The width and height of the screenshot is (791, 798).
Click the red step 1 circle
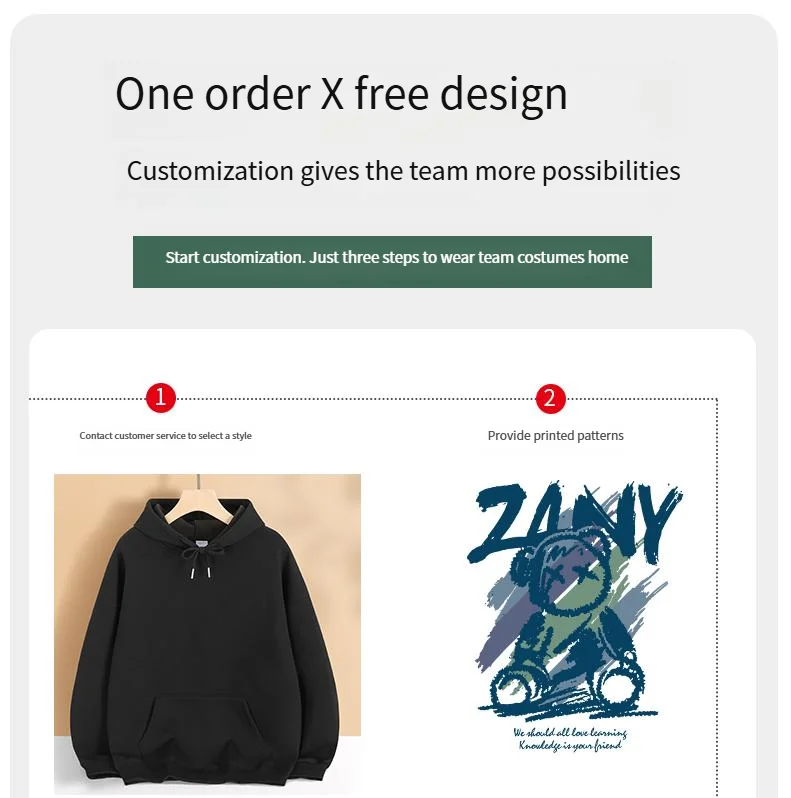161,397
